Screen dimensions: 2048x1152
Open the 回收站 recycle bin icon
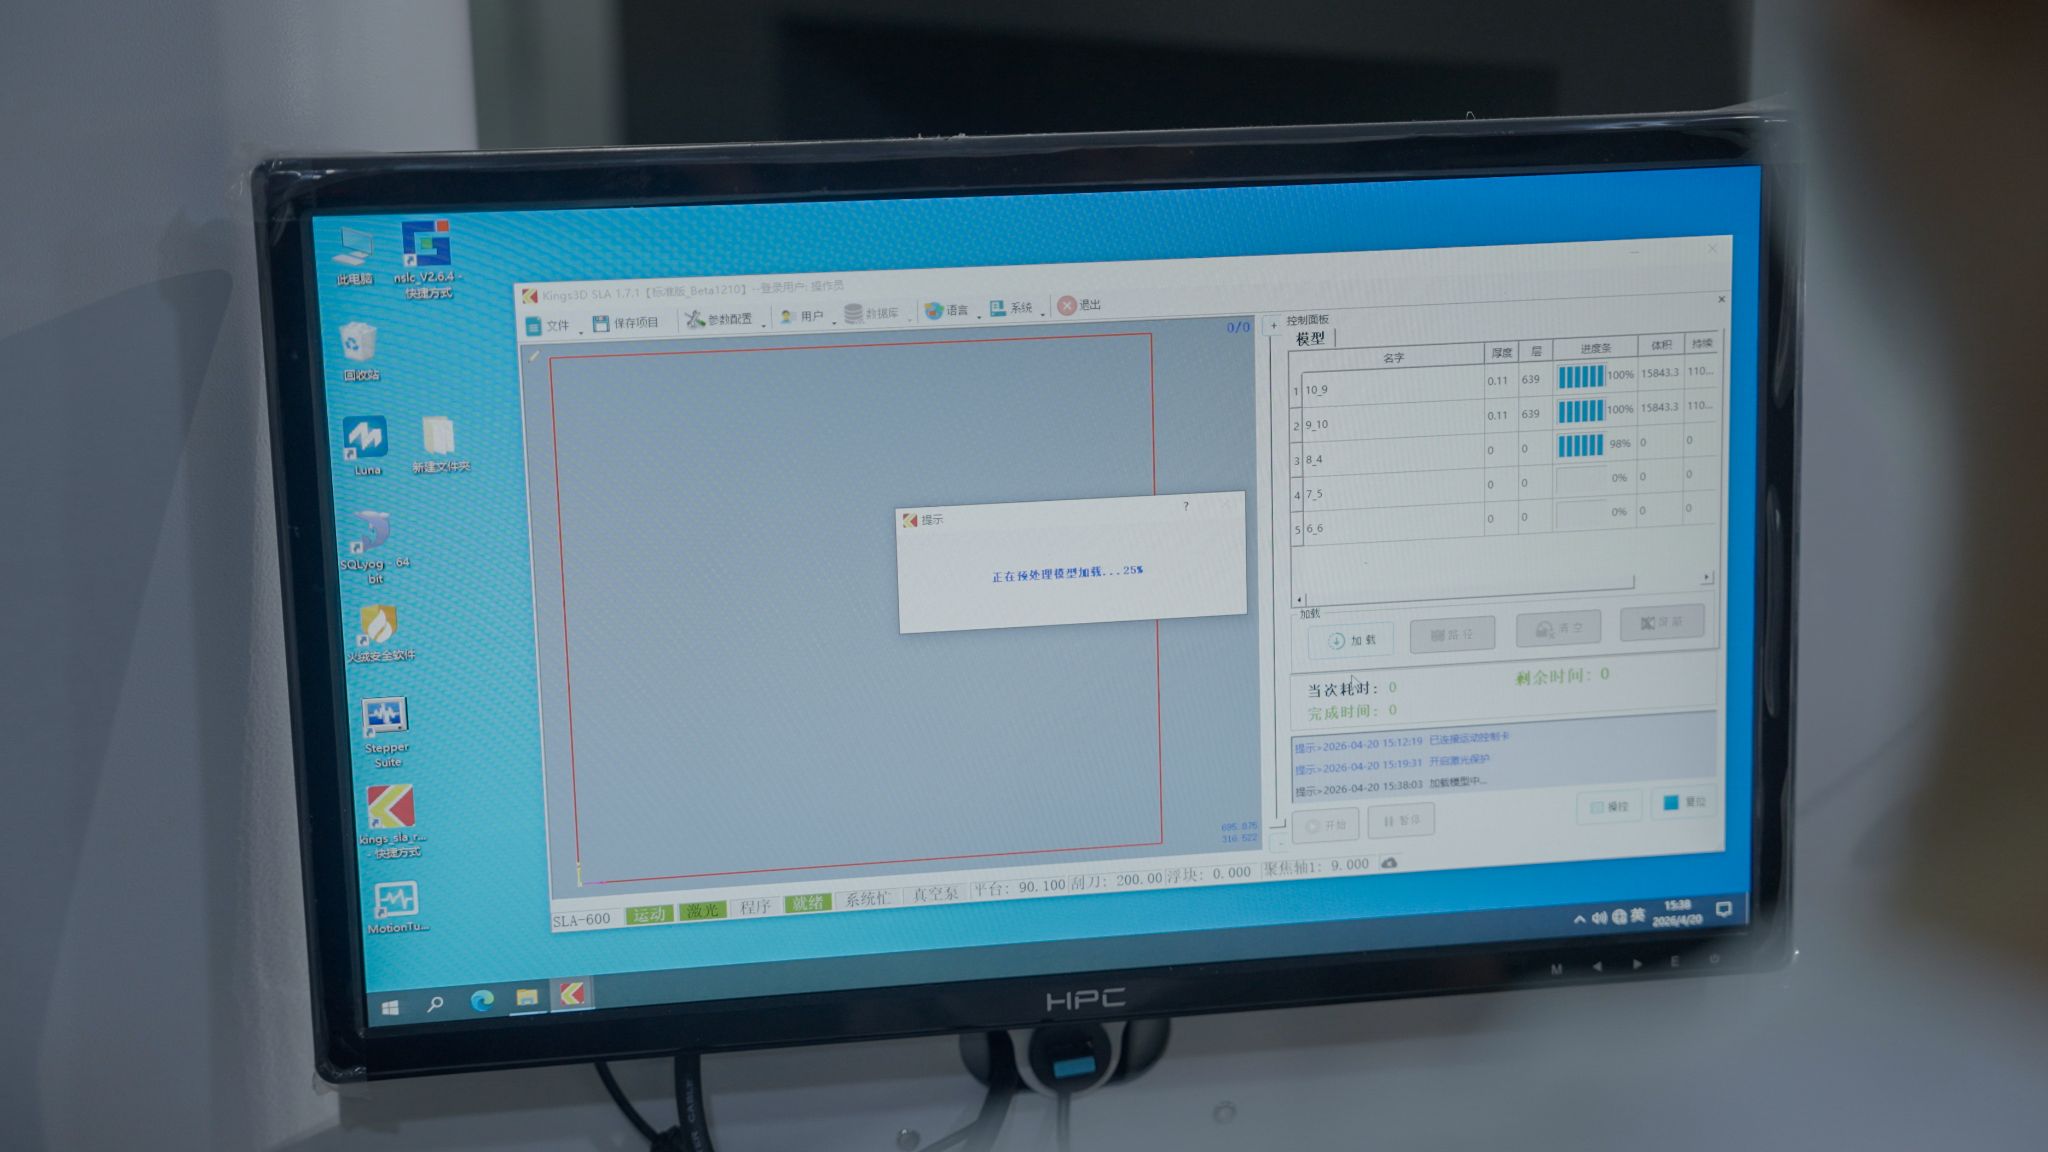[359, 351]
